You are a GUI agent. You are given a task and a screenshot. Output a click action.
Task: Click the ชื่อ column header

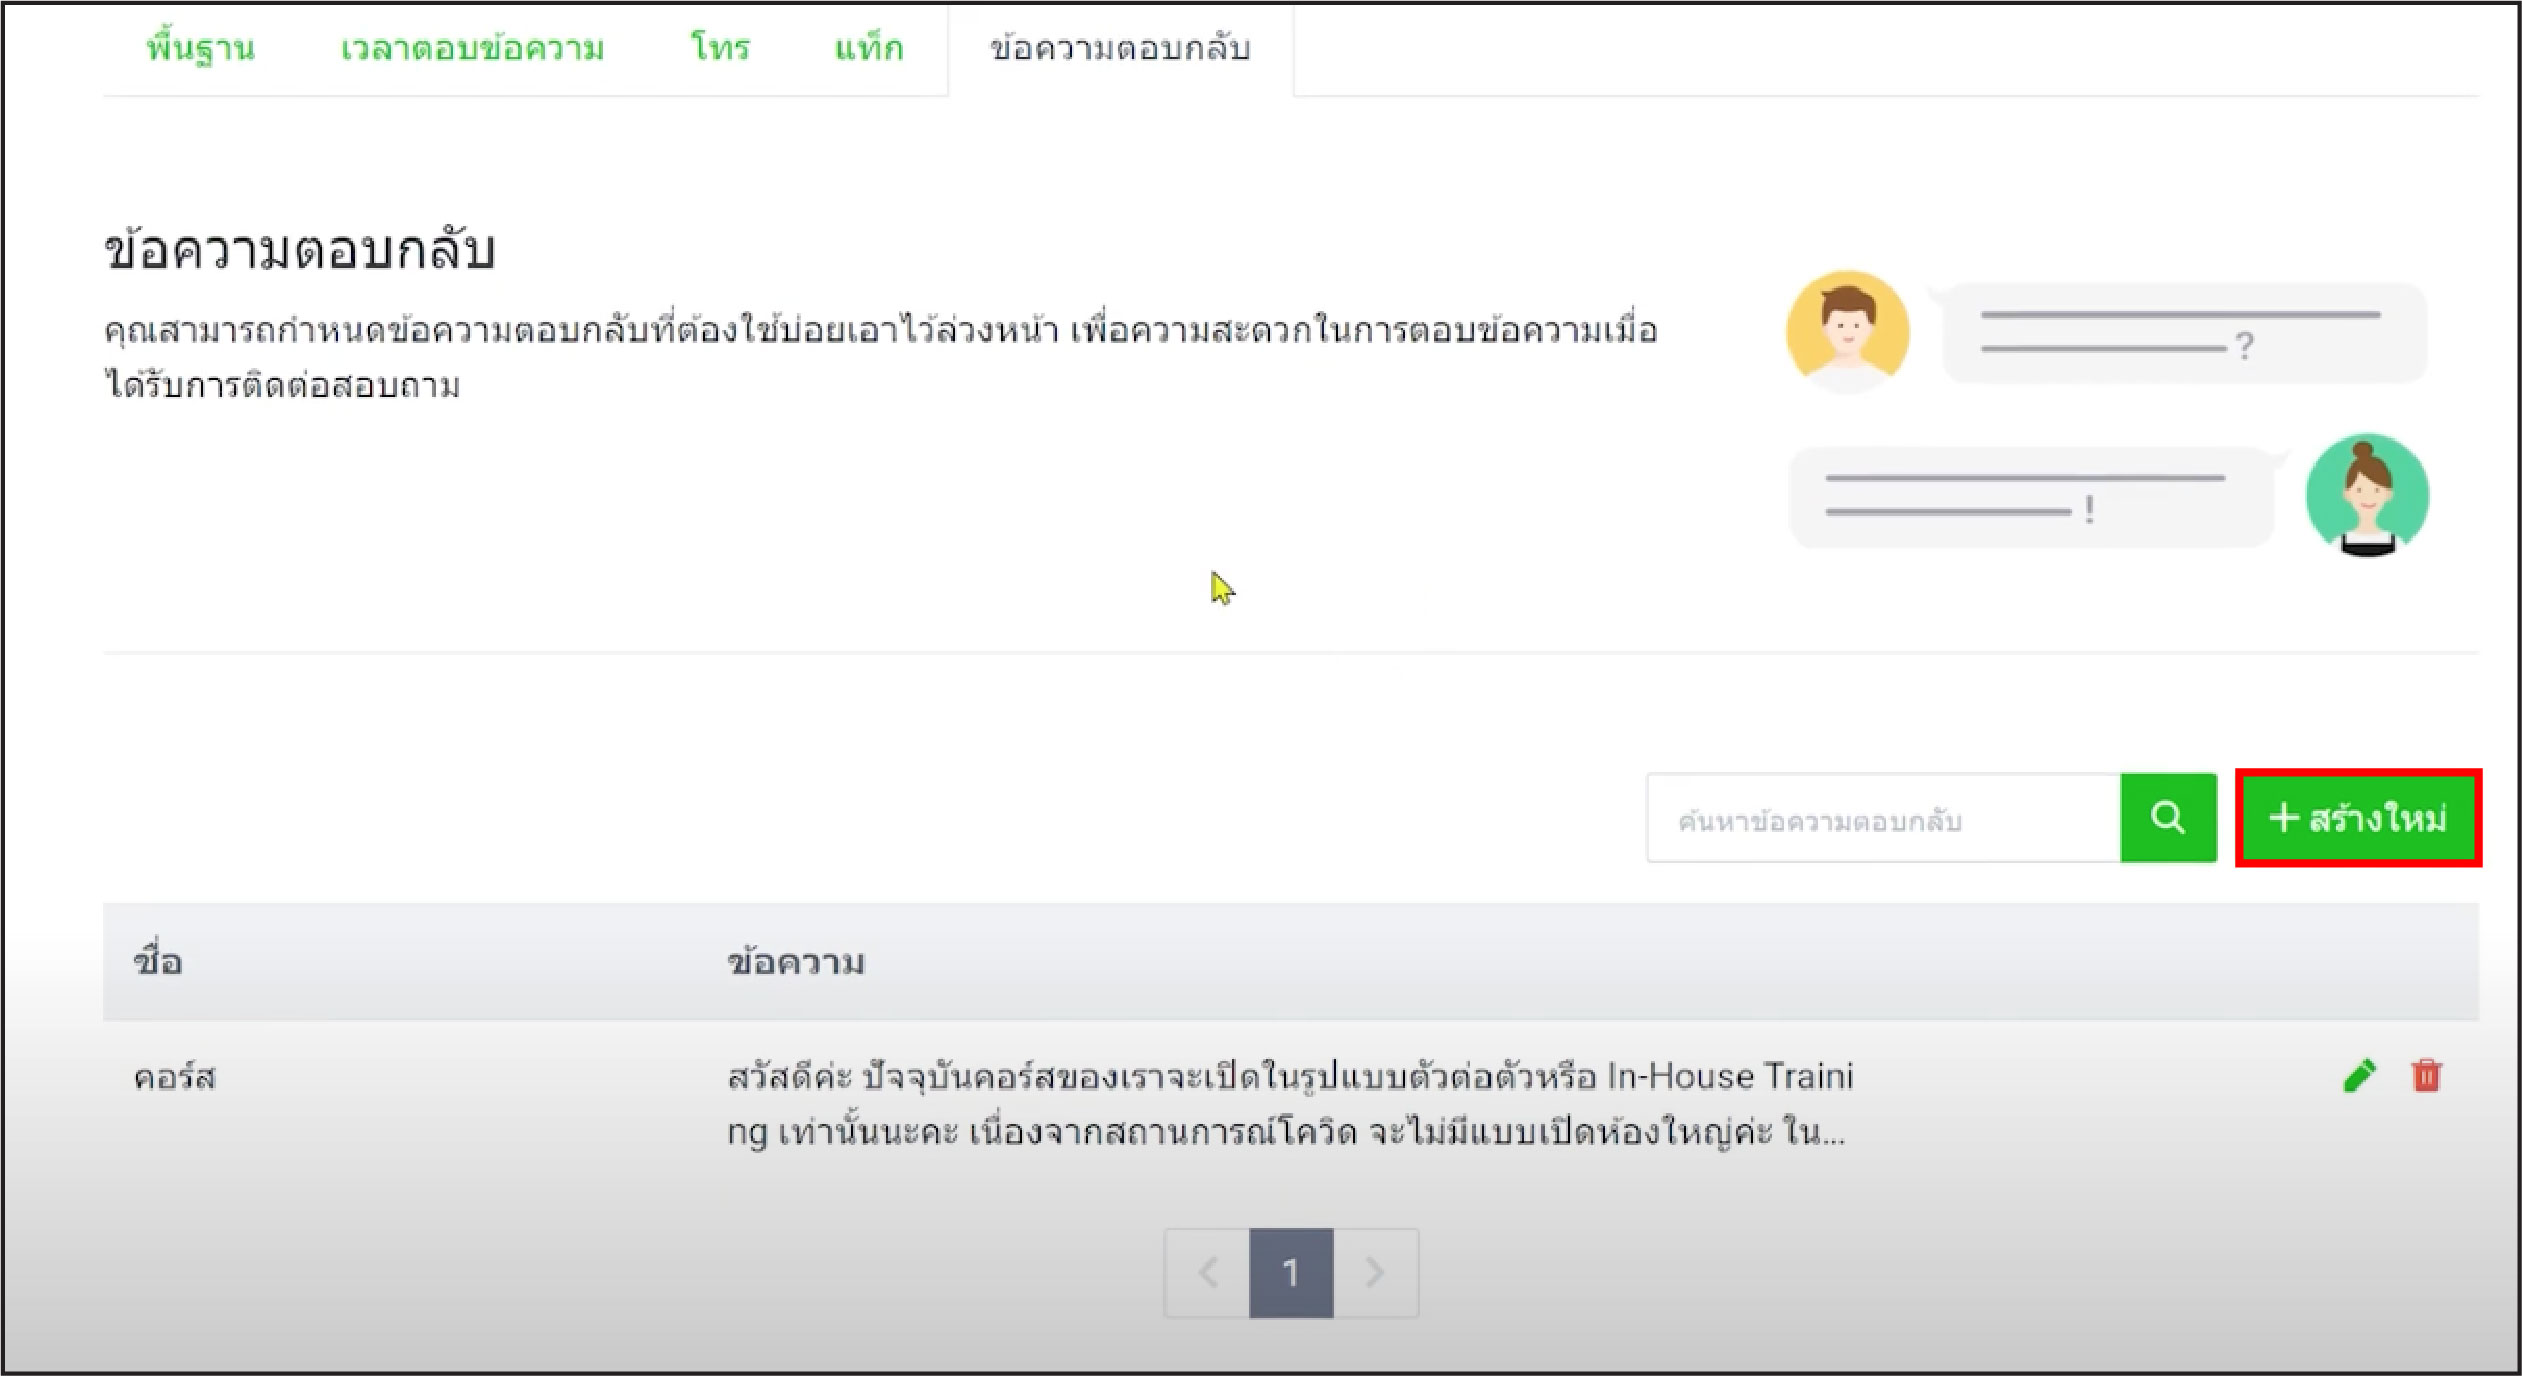pos(158,961)
